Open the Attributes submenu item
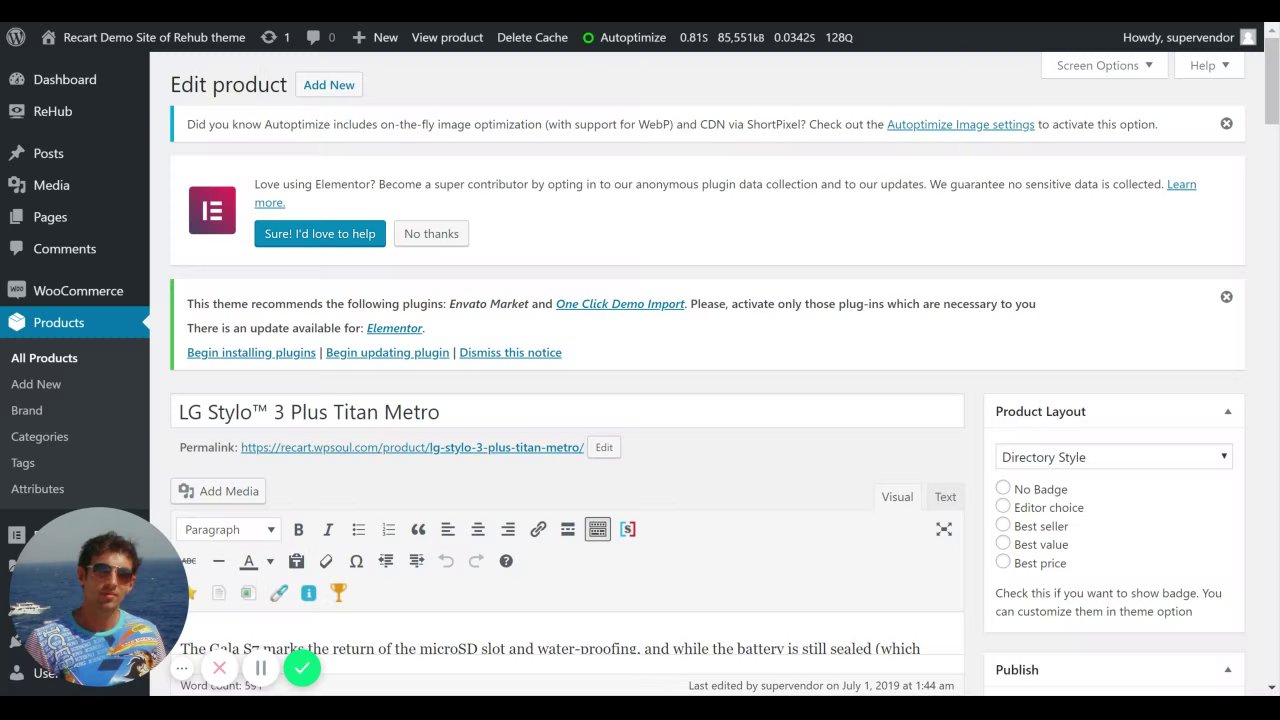This screenshot has height=720, width=1280. tap(38, 488)
